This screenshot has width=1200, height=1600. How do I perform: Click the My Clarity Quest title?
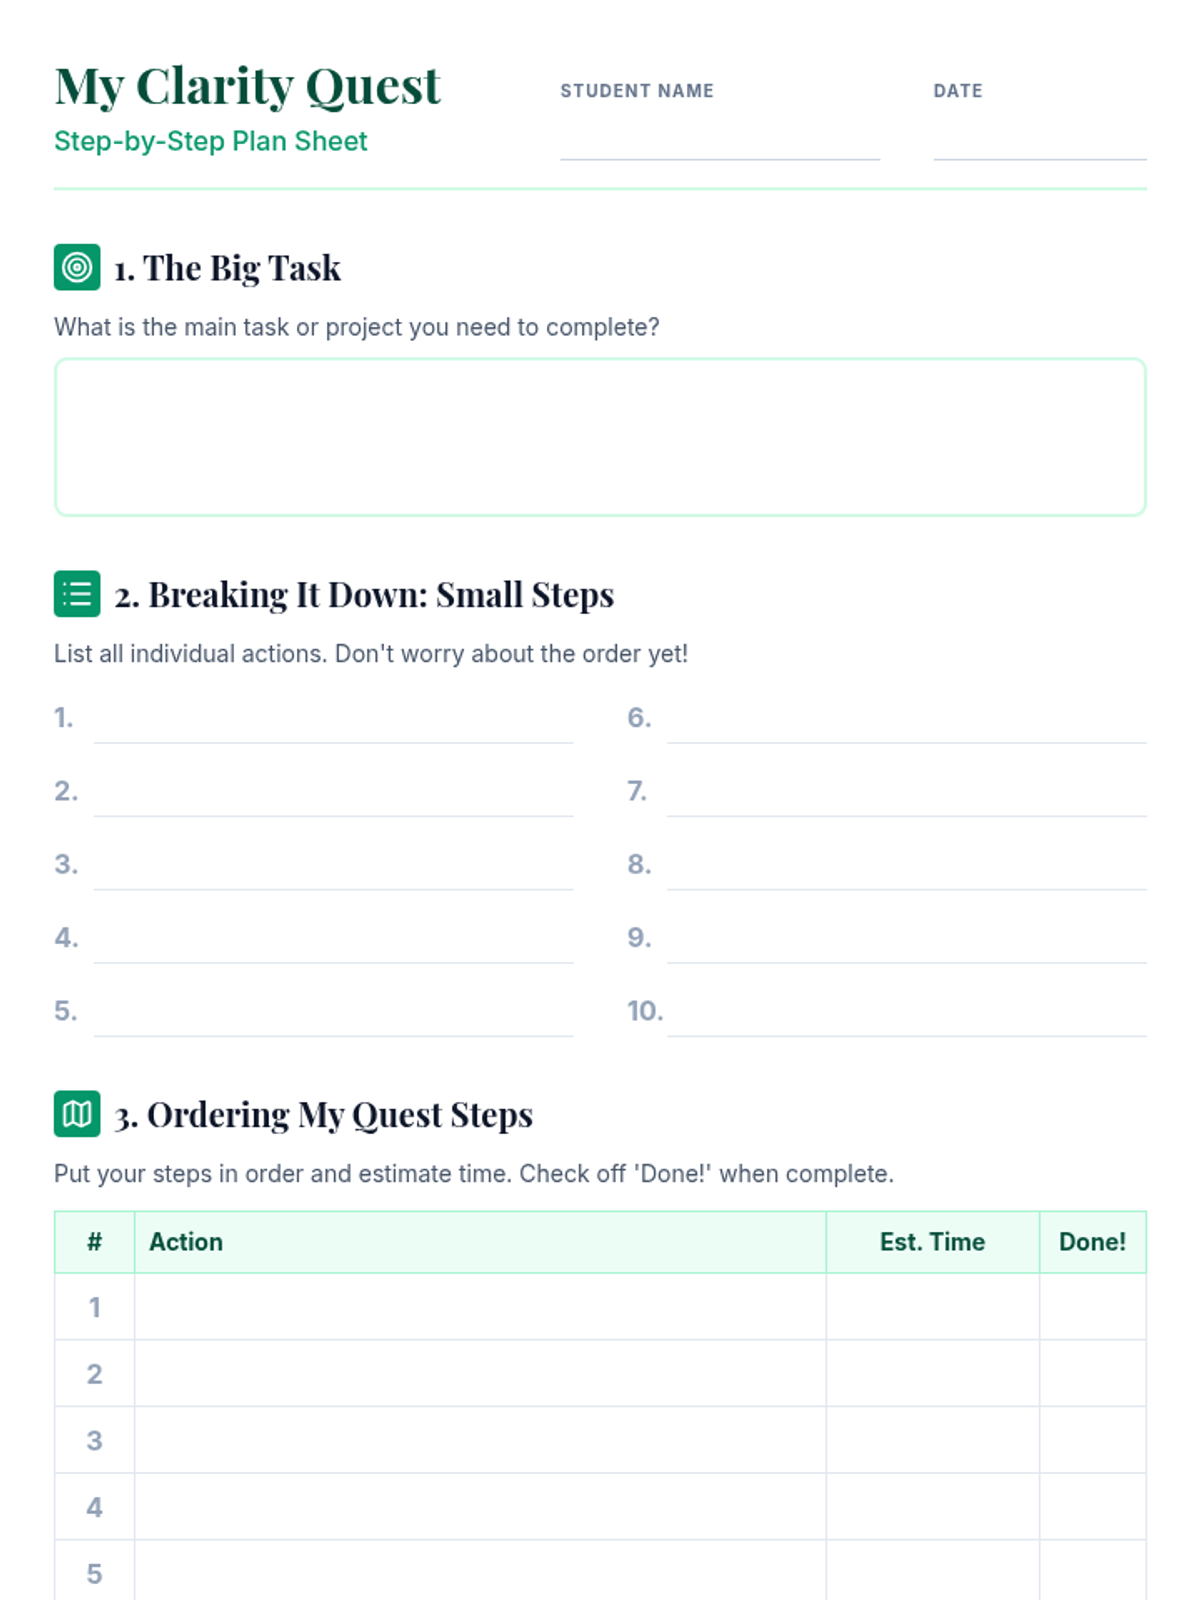point(247,86)
